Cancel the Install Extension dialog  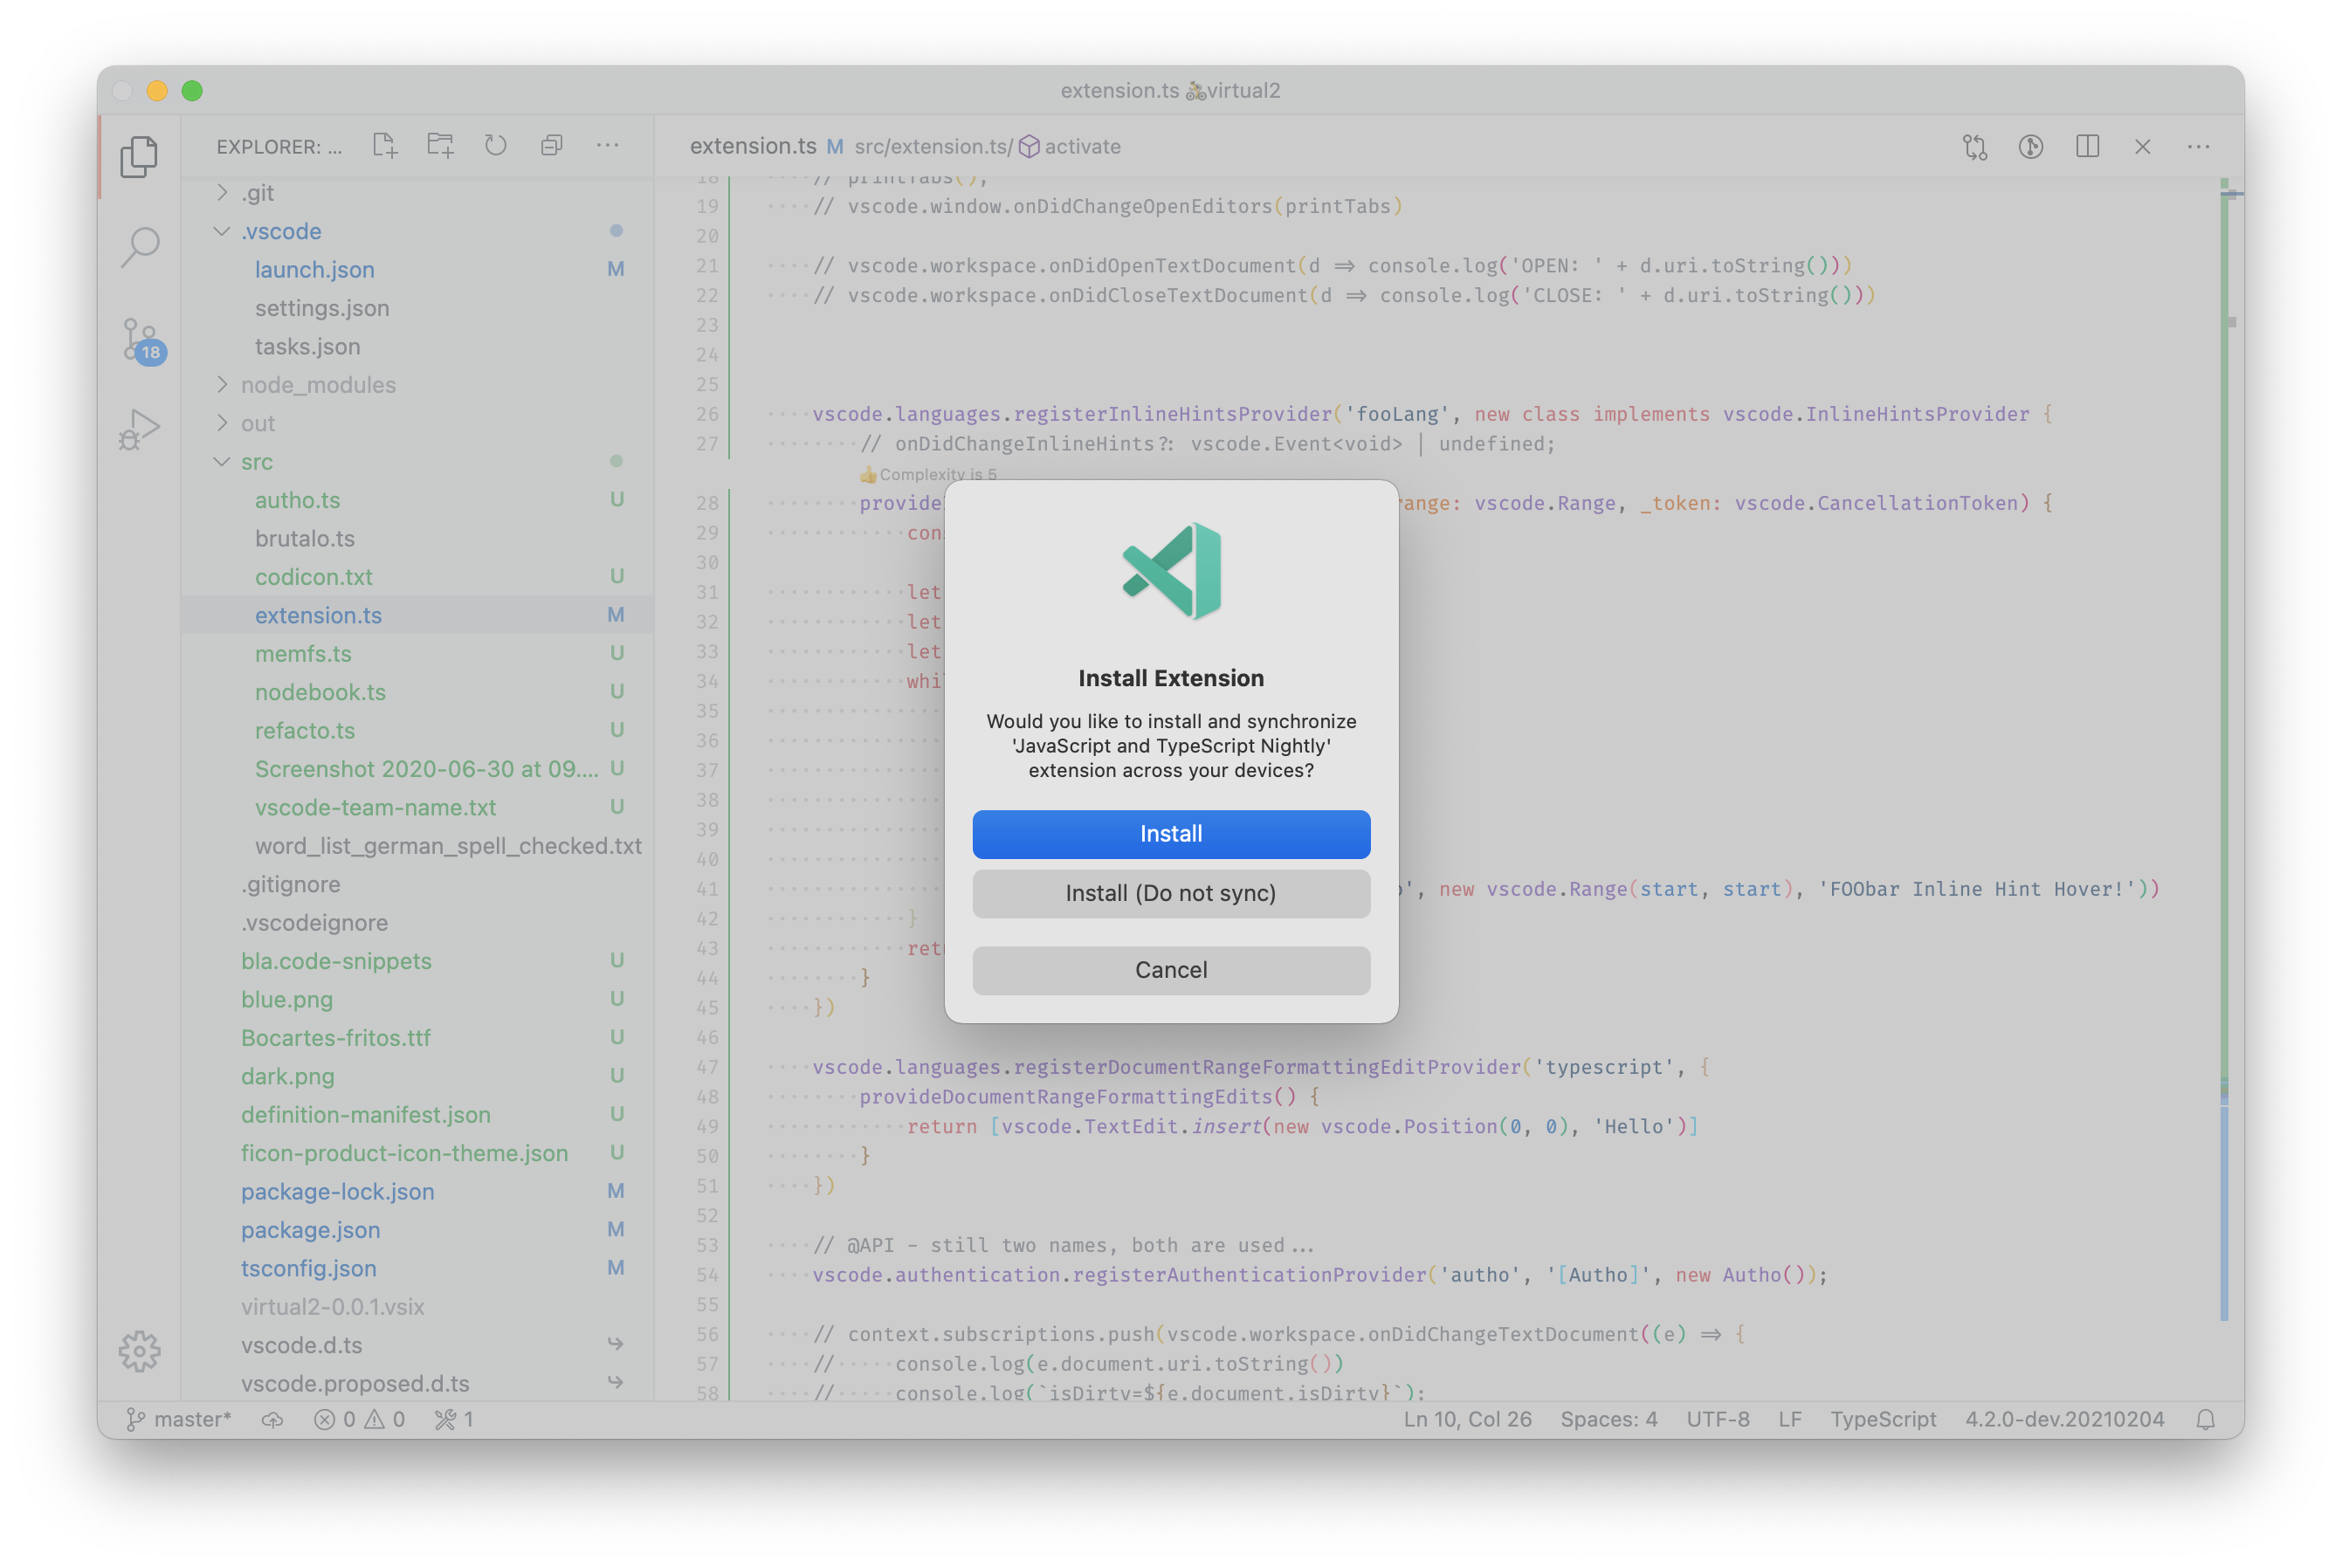point(1171,970)
